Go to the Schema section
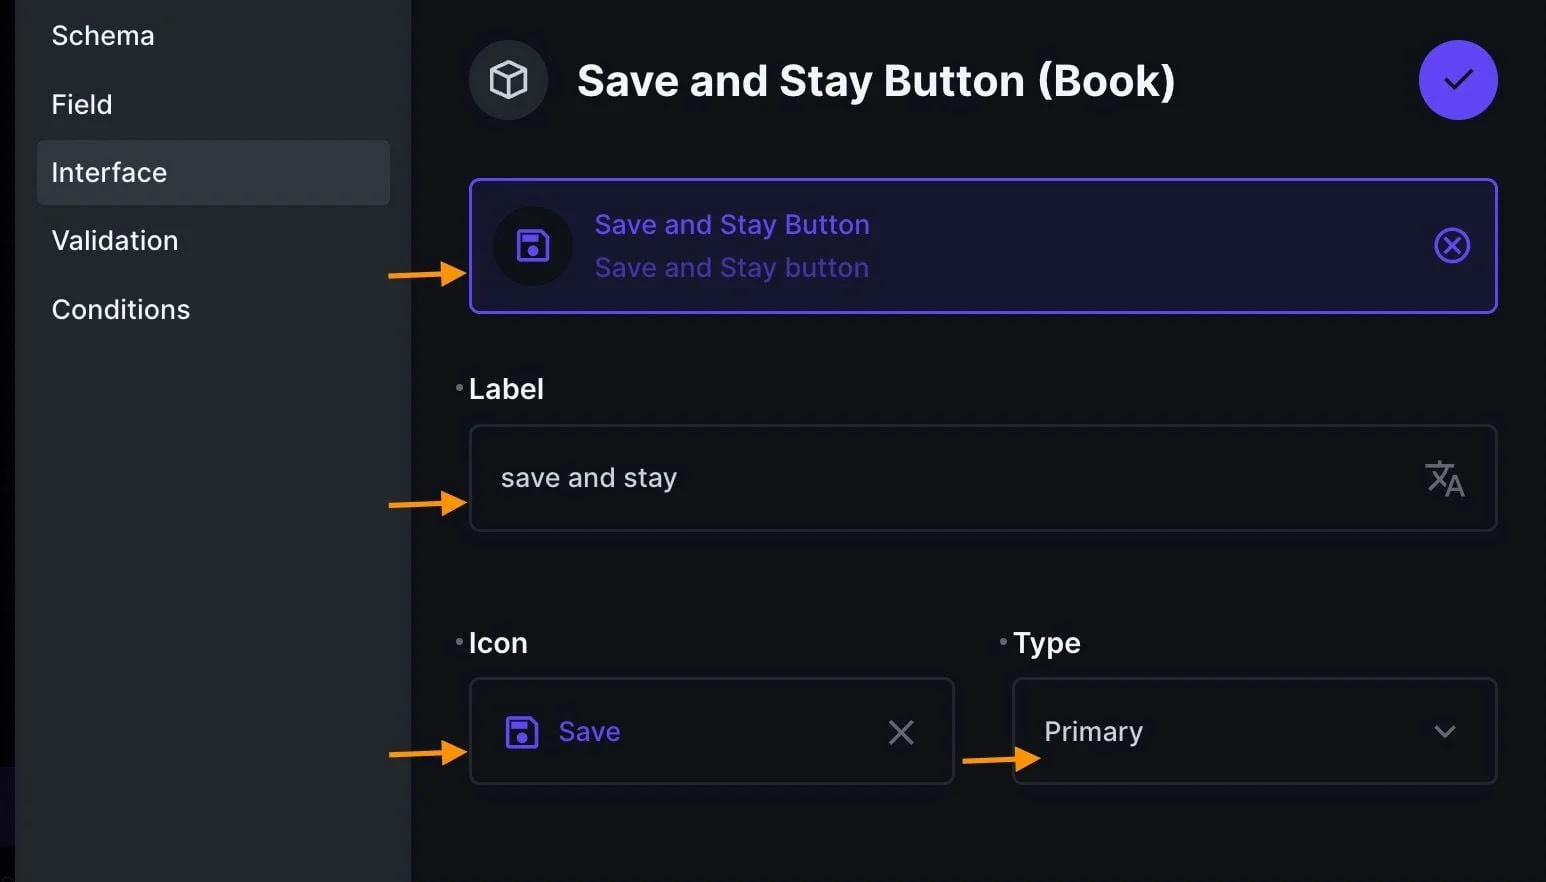1546x882 pixels. [103, 36]
